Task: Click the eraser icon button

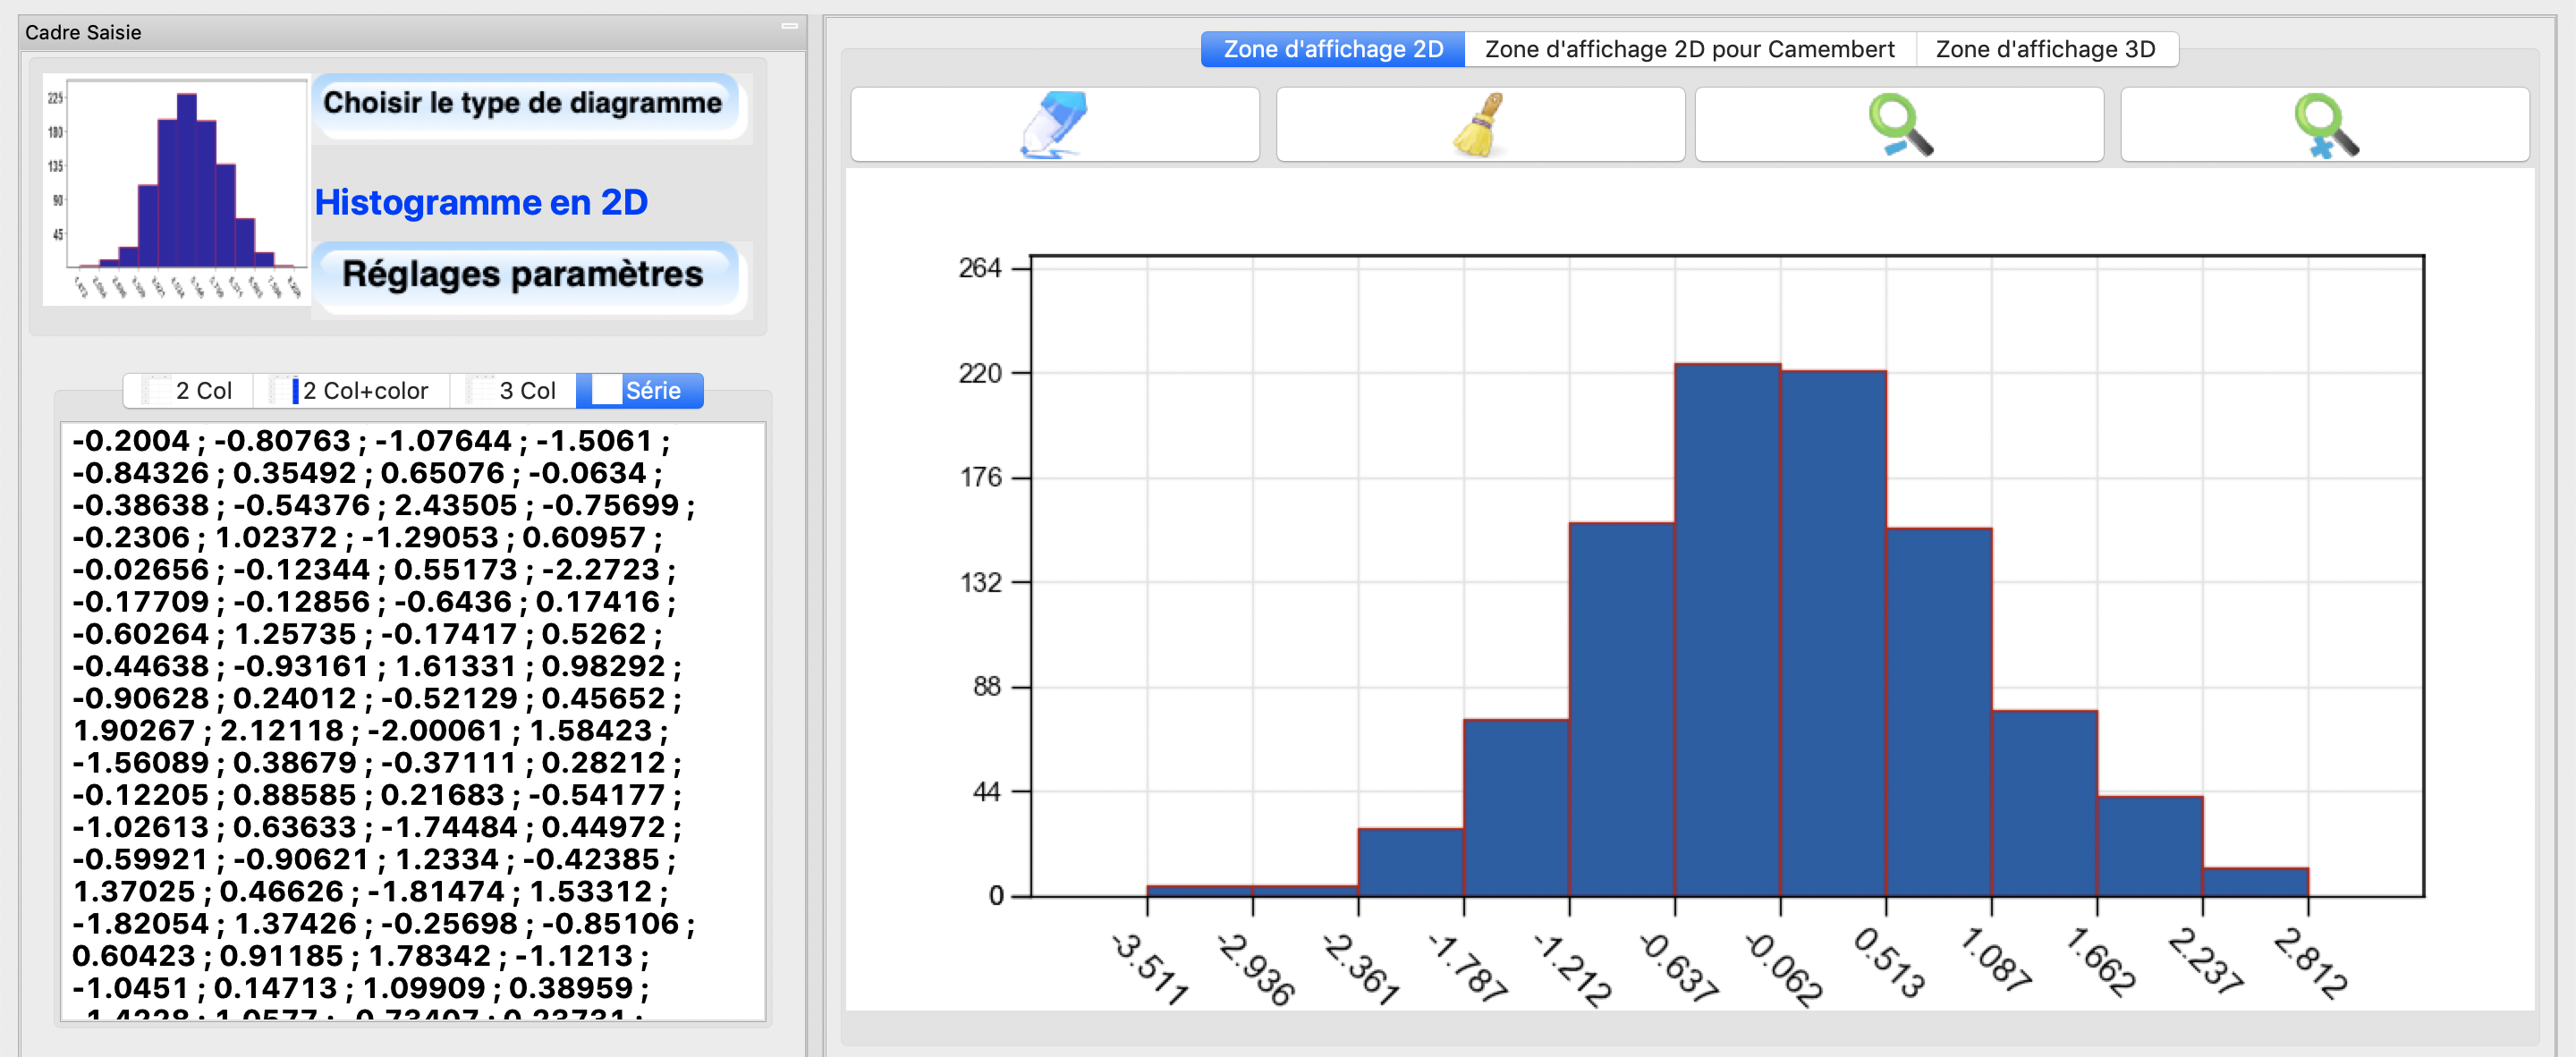Action: (x=1054, y=124)
